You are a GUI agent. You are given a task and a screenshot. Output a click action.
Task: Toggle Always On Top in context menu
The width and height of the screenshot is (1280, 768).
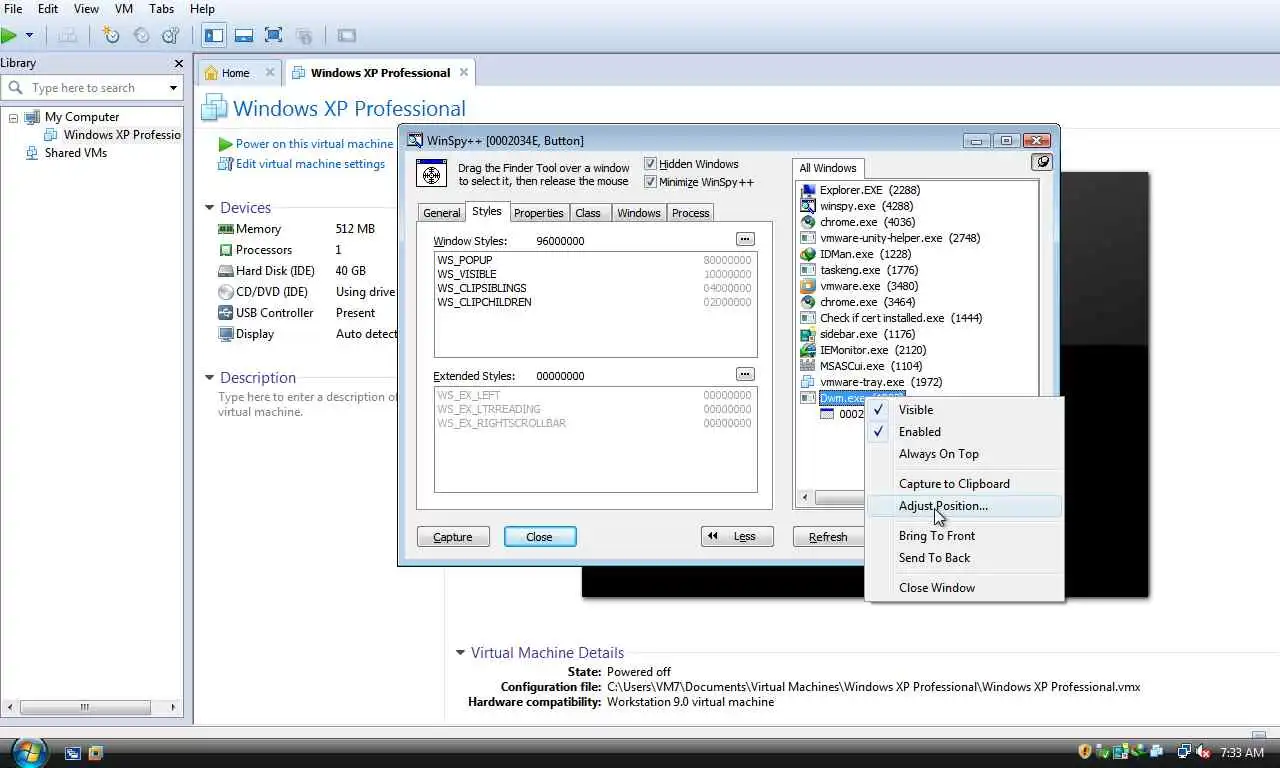pos(965,454)
